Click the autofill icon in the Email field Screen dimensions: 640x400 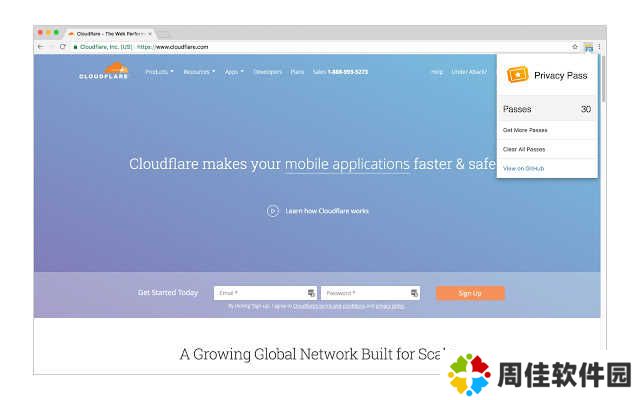[311, 293]
